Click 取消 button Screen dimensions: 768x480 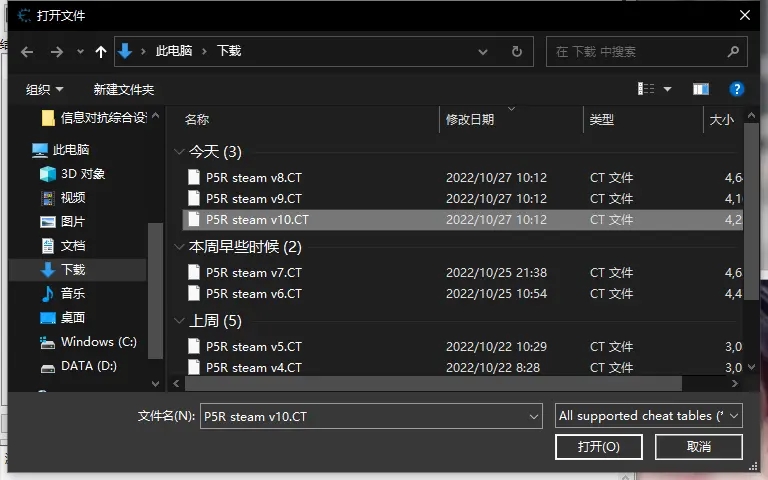pos(698,447)
